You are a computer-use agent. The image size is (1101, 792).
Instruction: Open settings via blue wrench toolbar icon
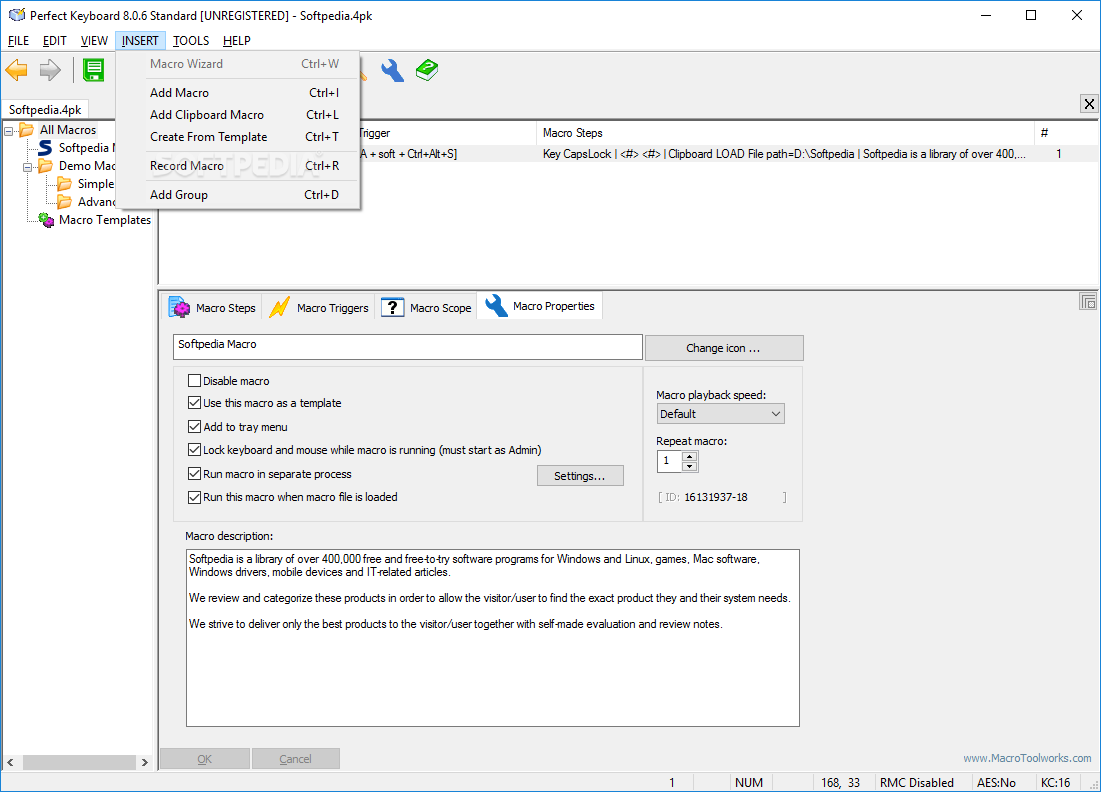point(393,70)
